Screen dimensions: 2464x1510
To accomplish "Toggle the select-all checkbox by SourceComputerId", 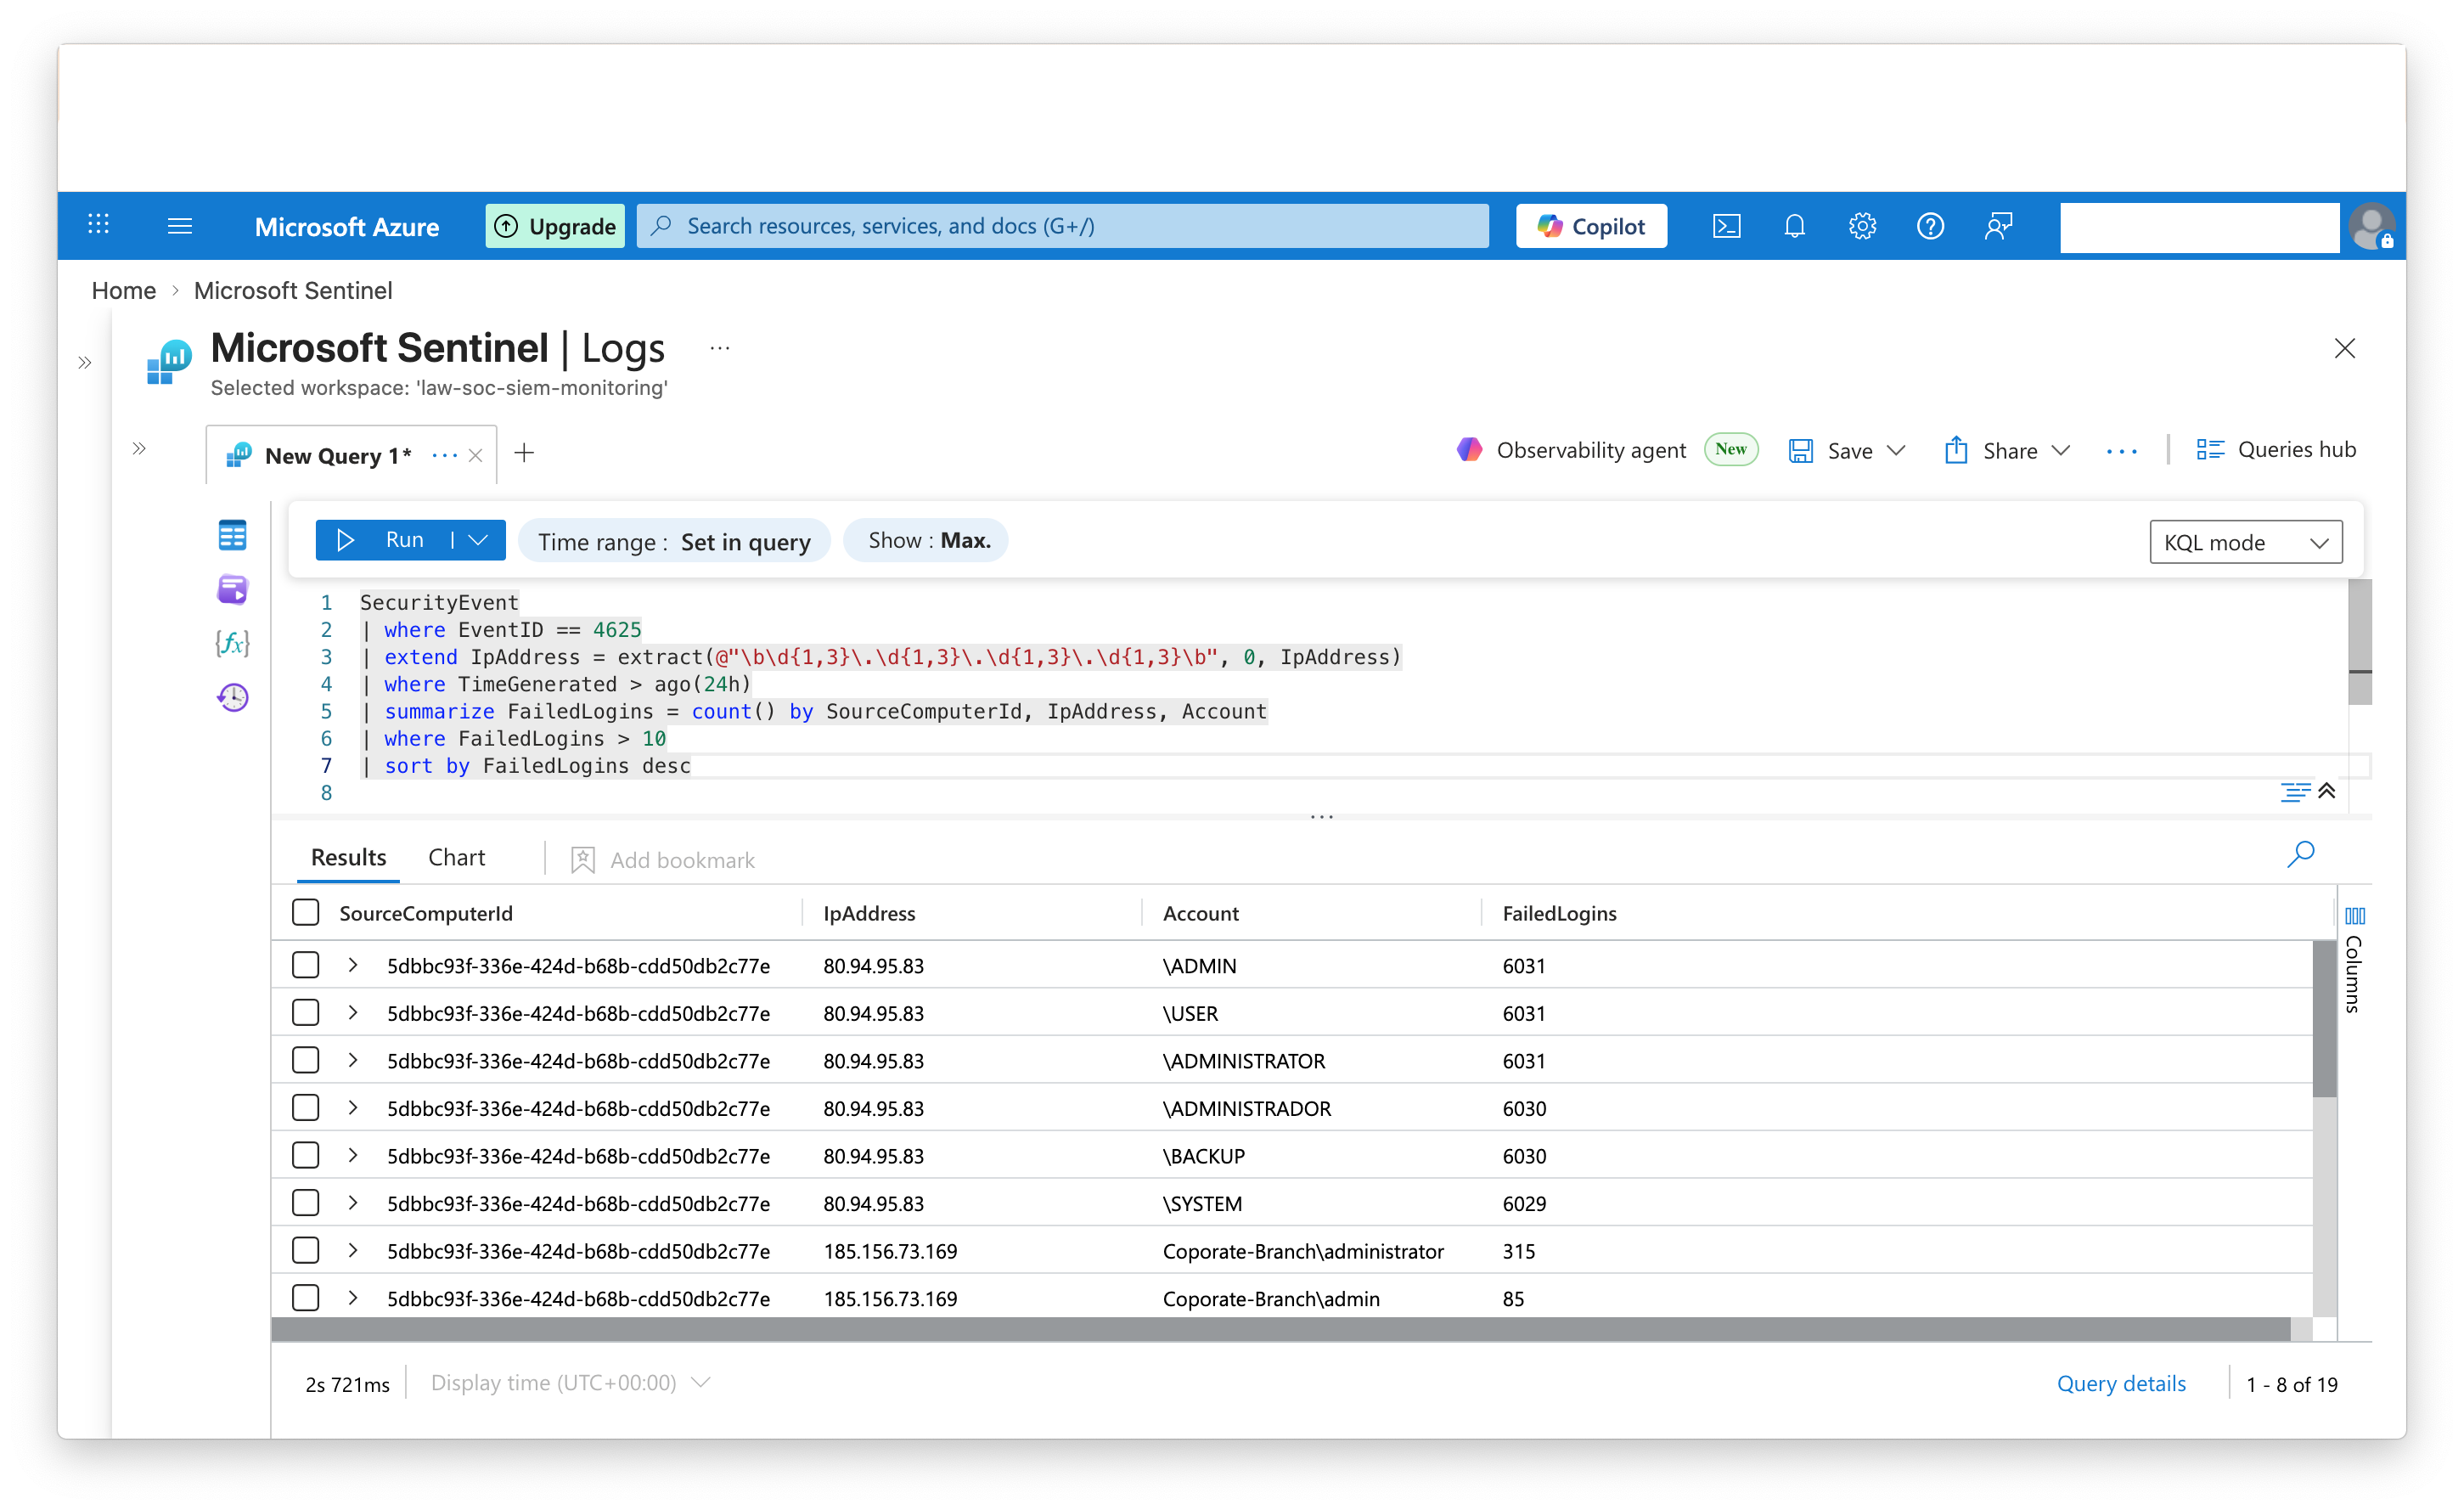I will (x=305, y=913).
